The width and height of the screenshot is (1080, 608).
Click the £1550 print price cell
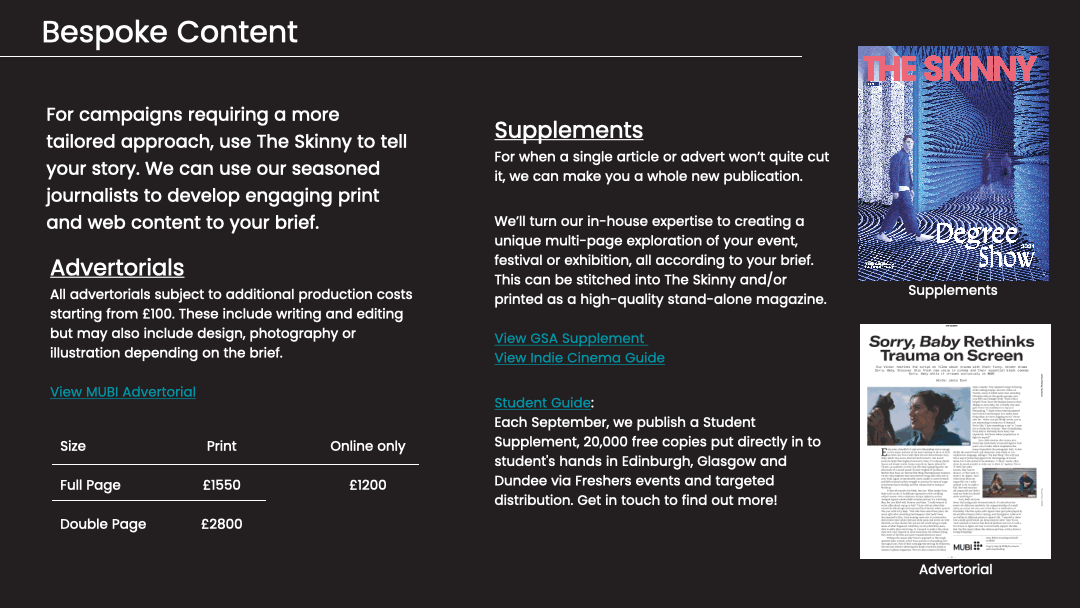click(x=221, y=485)
